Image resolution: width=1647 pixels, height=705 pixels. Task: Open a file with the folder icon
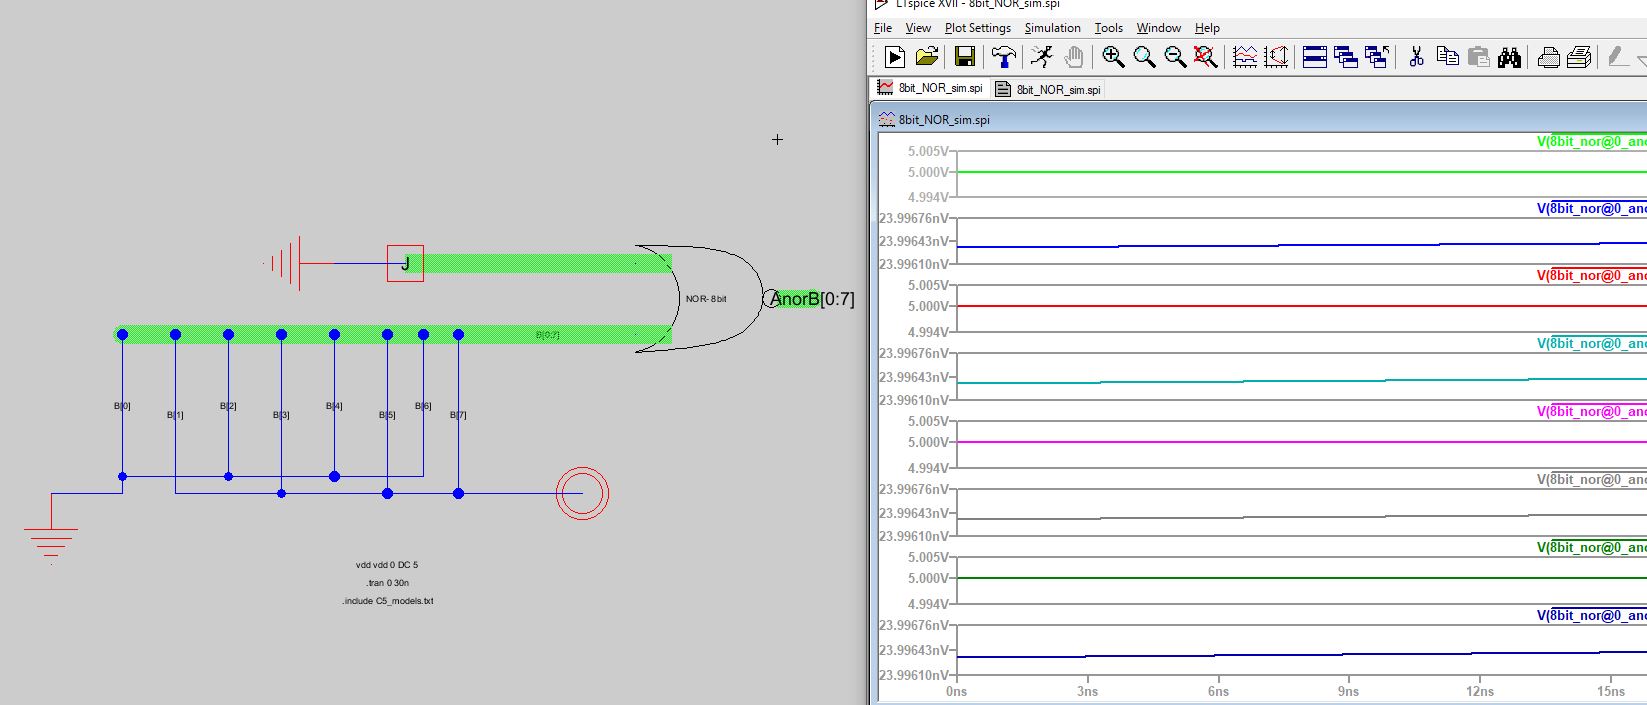(927, 57)
